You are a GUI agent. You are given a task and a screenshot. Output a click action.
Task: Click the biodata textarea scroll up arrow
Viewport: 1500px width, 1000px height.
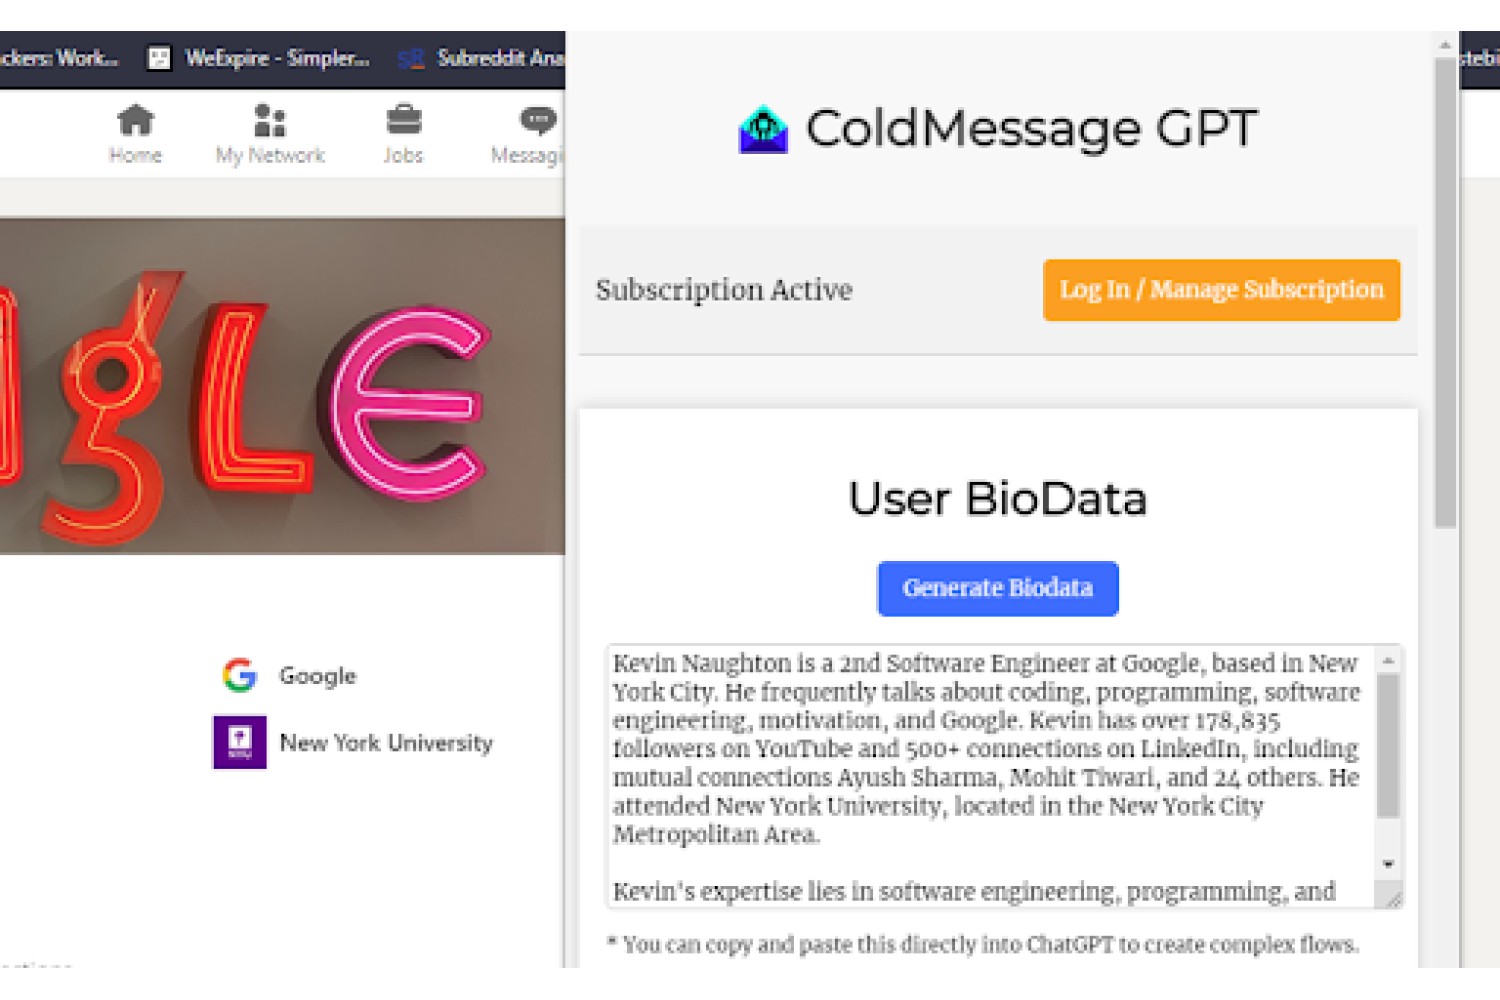[1388, 660]
